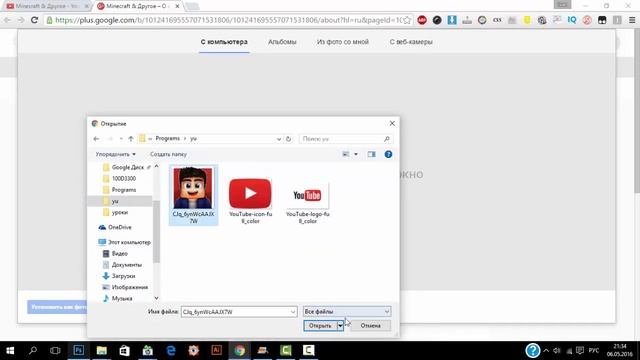Click the browser address bar URL
The image size is (640, 360).
click(x=228, y=20)
